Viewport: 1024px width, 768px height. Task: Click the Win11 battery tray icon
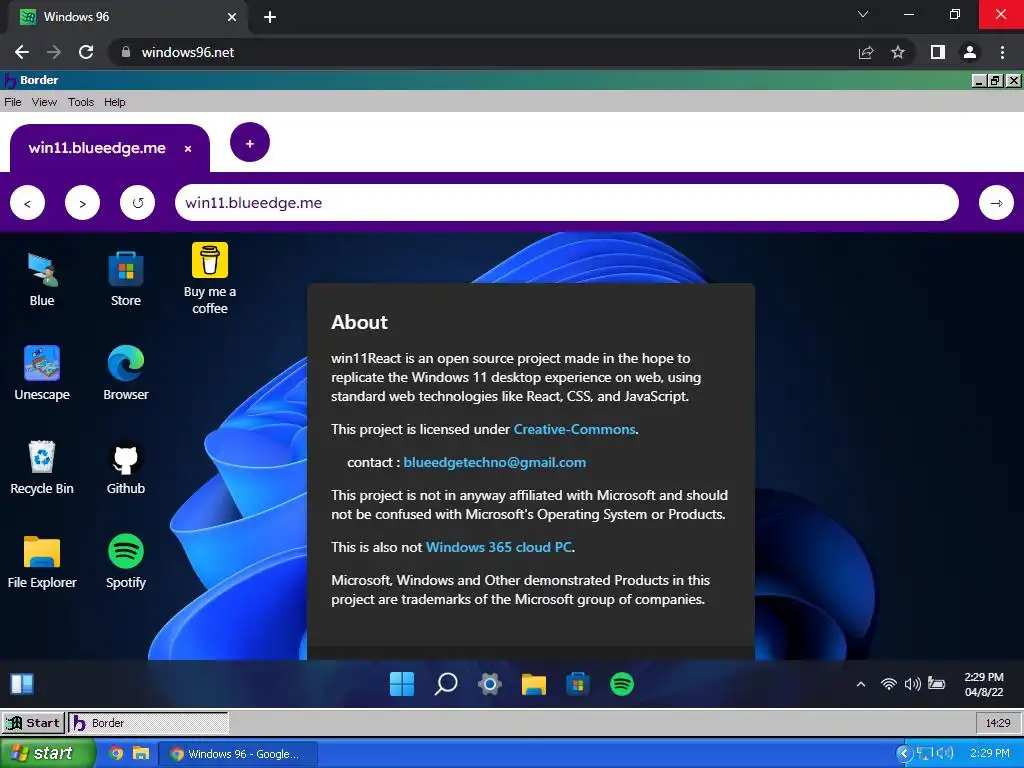tap(936, 684)
